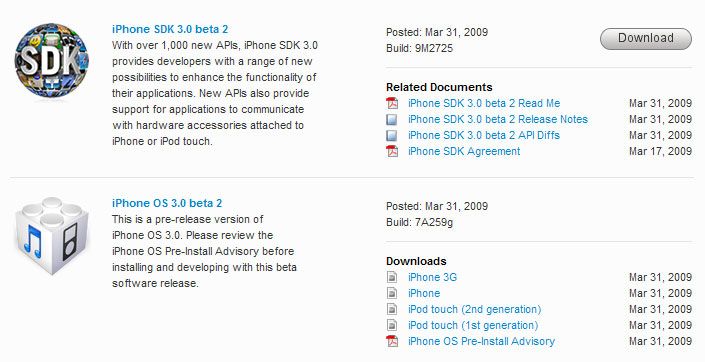
Task: Click the iPhone OS white brick icon
Action: pyautogui.click(x=52, y=236)
